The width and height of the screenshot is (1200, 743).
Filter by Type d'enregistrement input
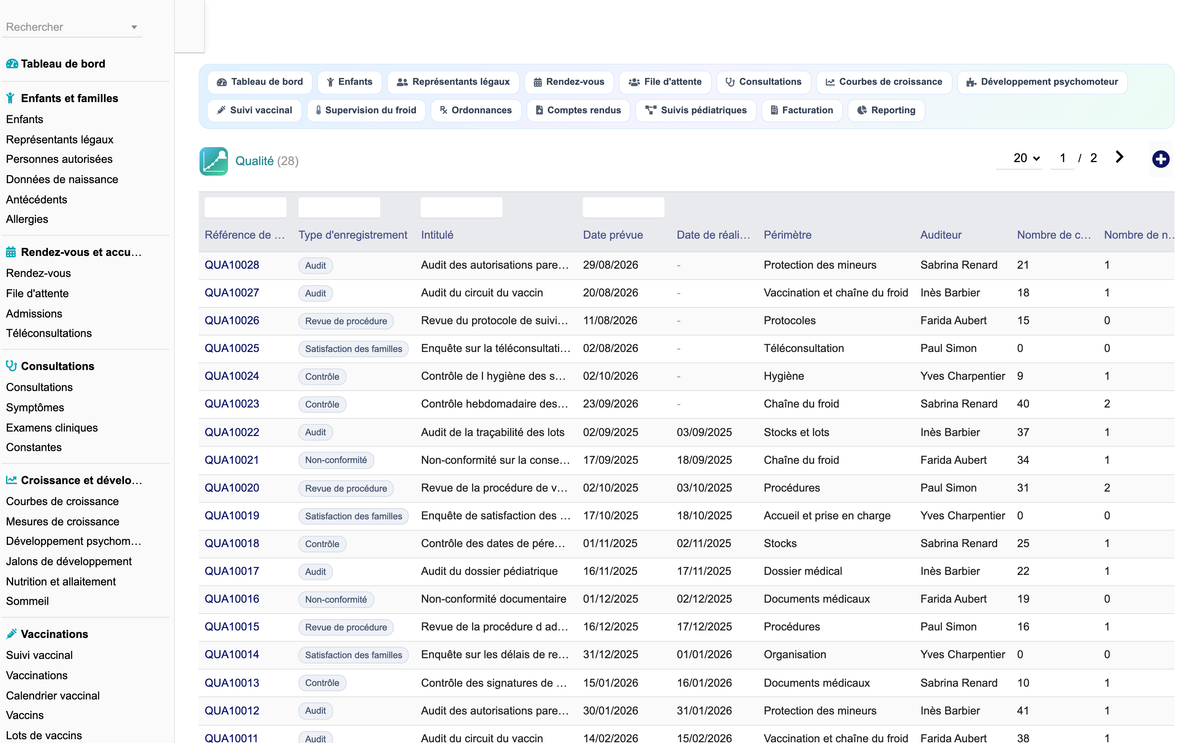pos(339,207)
